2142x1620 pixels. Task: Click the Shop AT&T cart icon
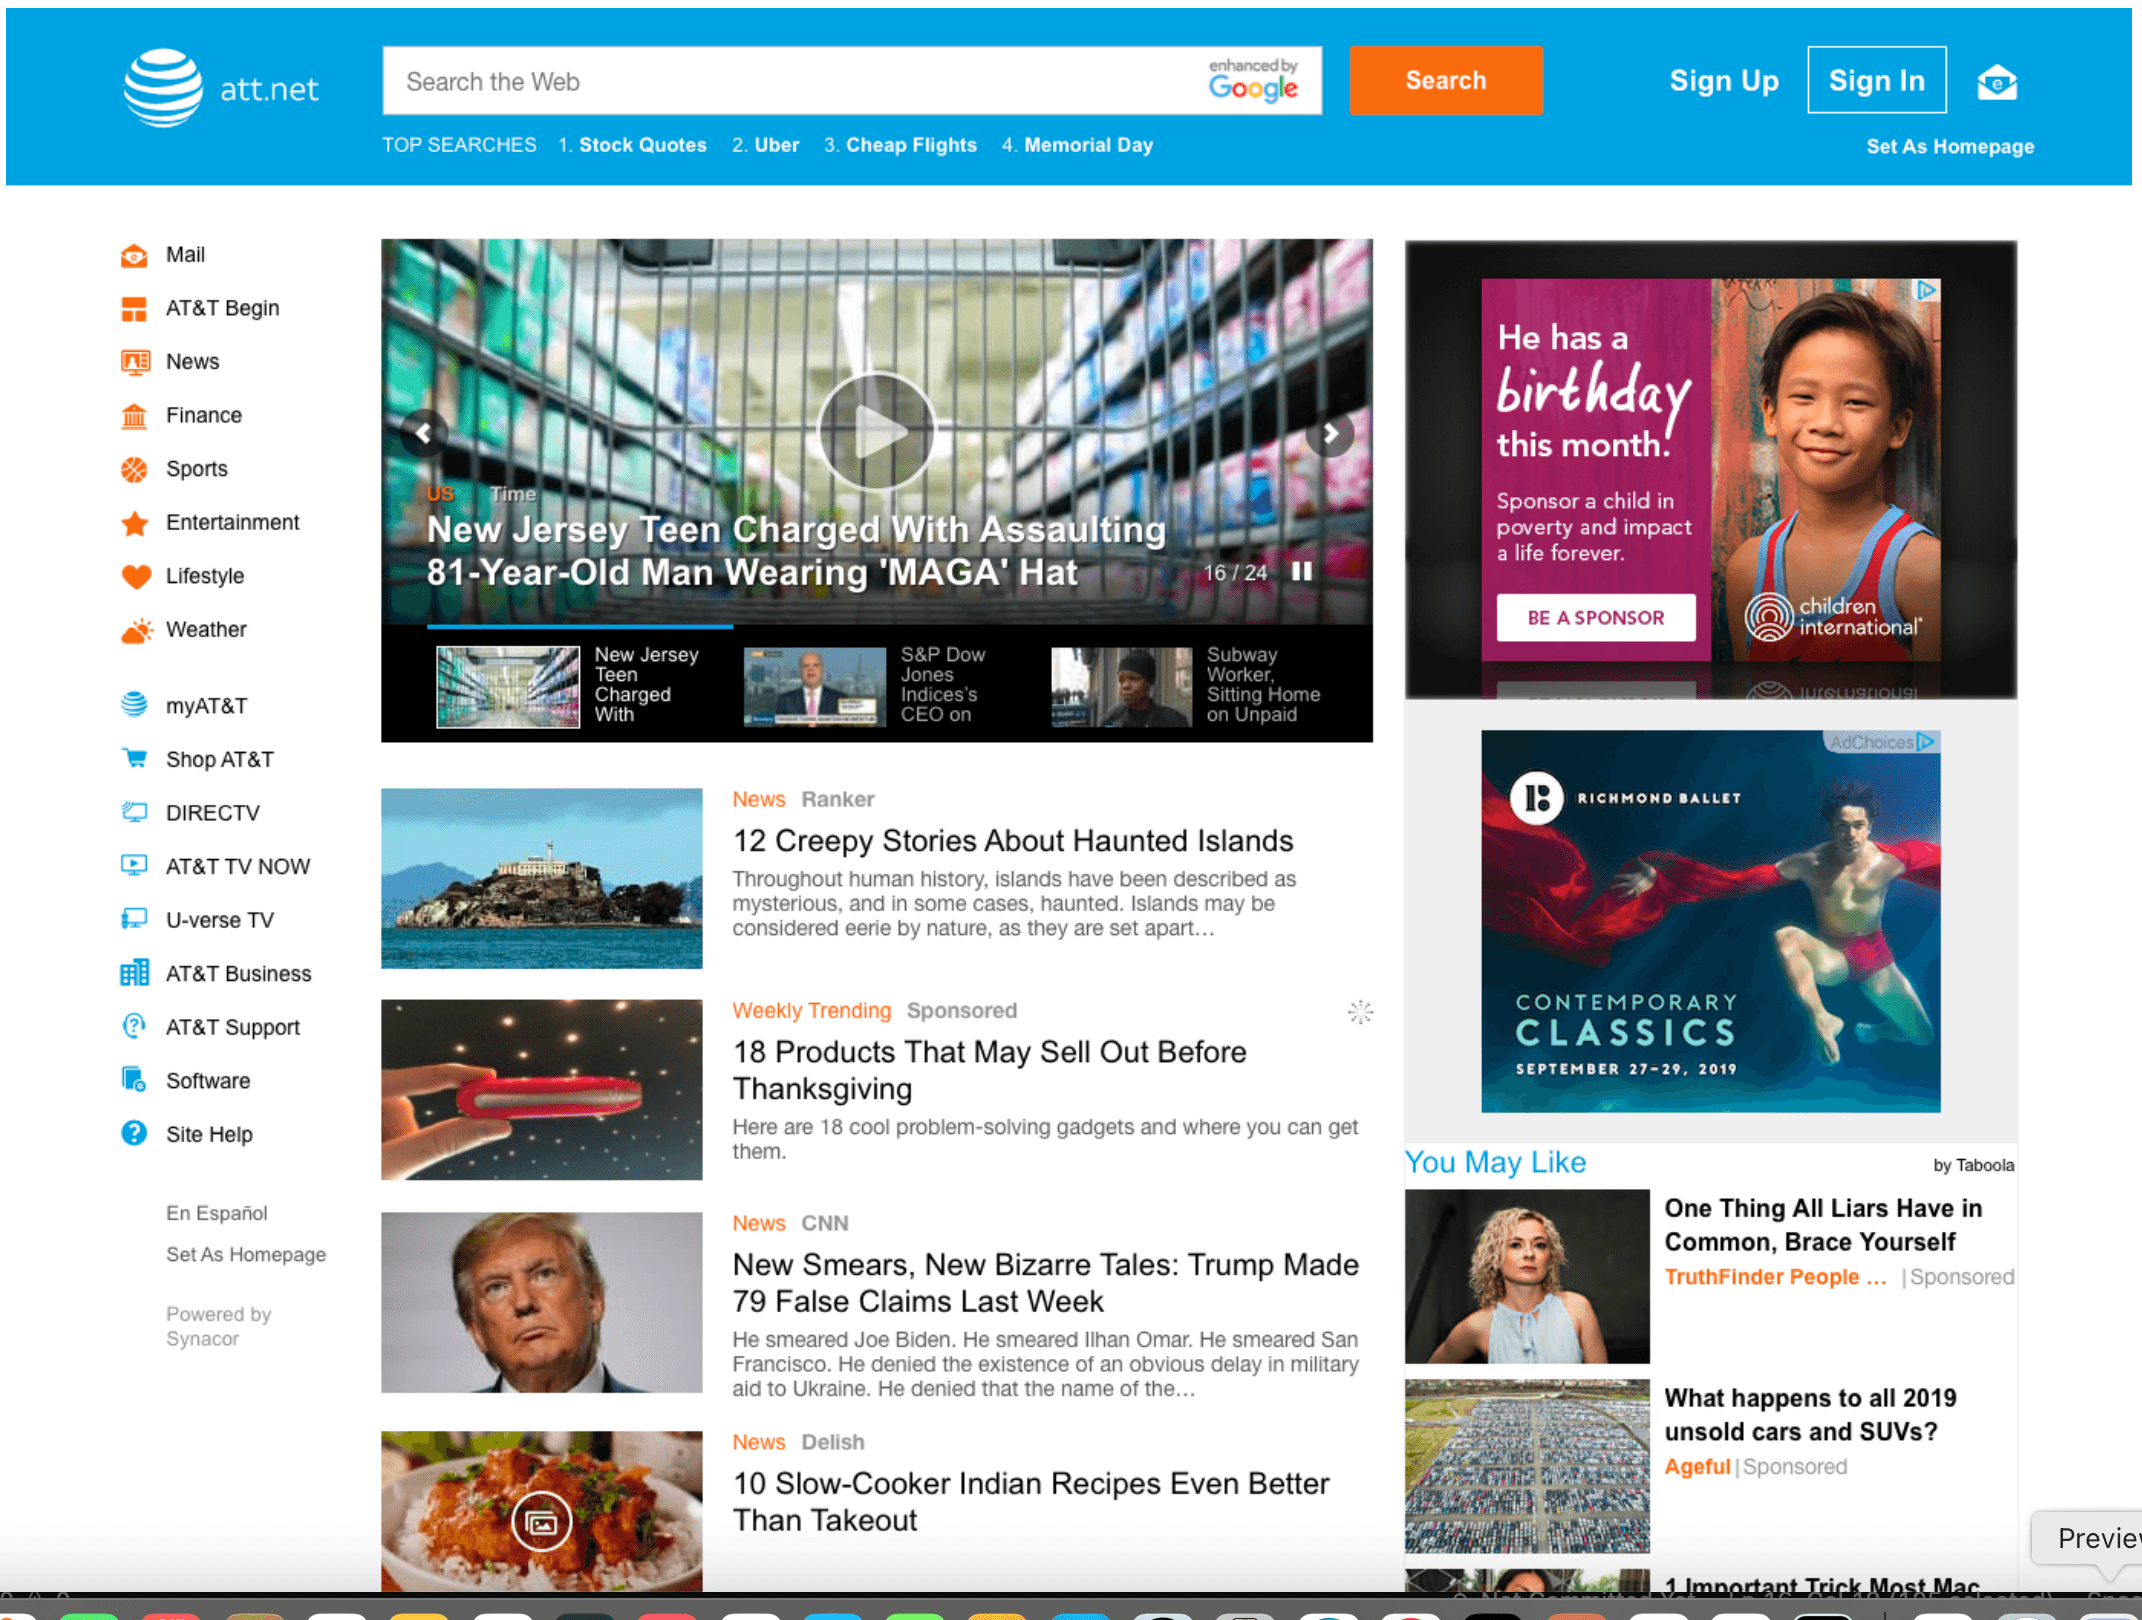(x=134, y=759)
